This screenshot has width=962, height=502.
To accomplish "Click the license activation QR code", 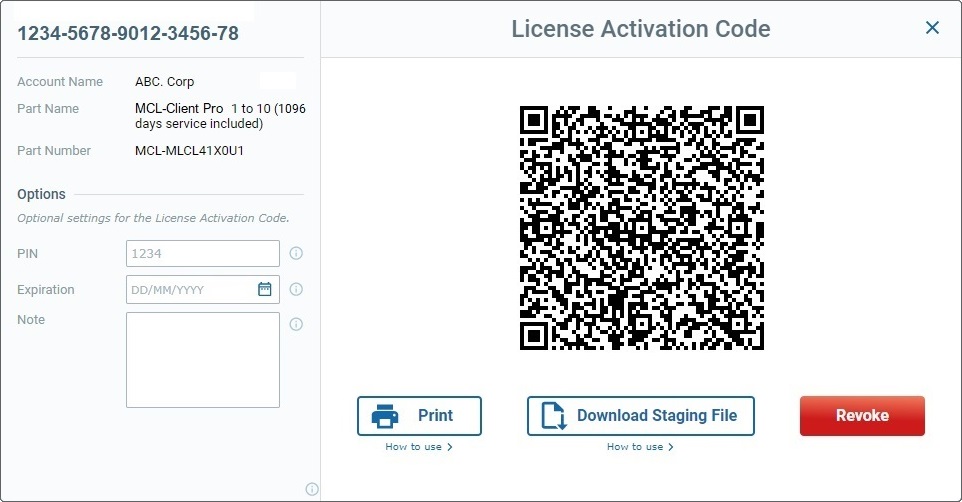I will tap(642, 228).
